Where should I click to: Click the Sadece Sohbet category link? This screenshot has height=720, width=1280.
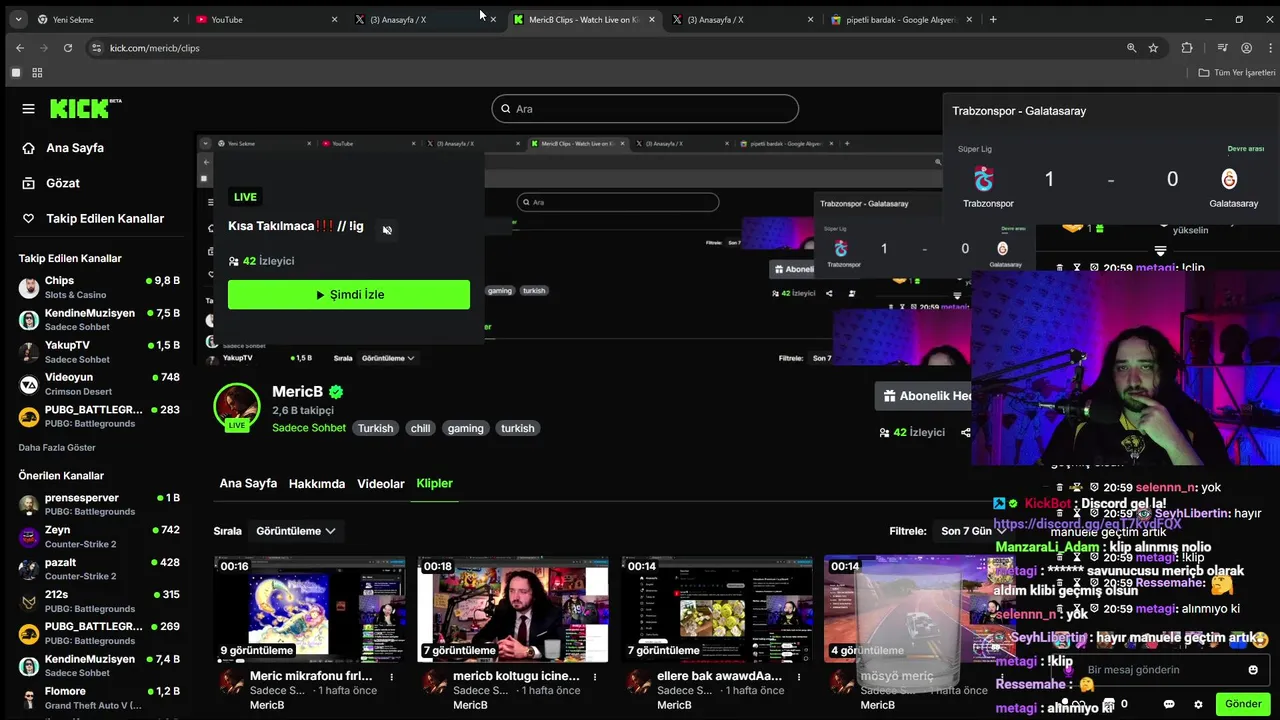[309, 428]
